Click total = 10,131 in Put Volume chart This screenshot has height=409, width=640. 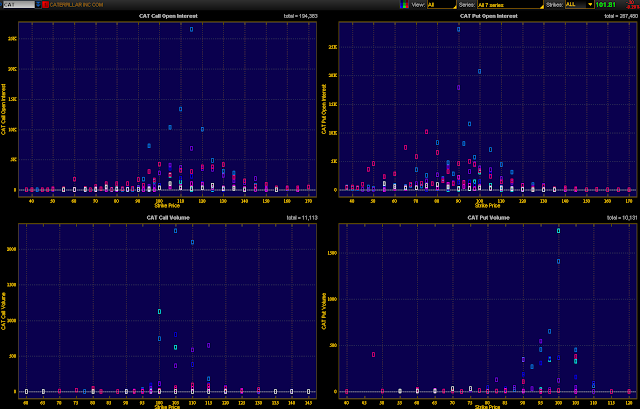click(622, 218)
